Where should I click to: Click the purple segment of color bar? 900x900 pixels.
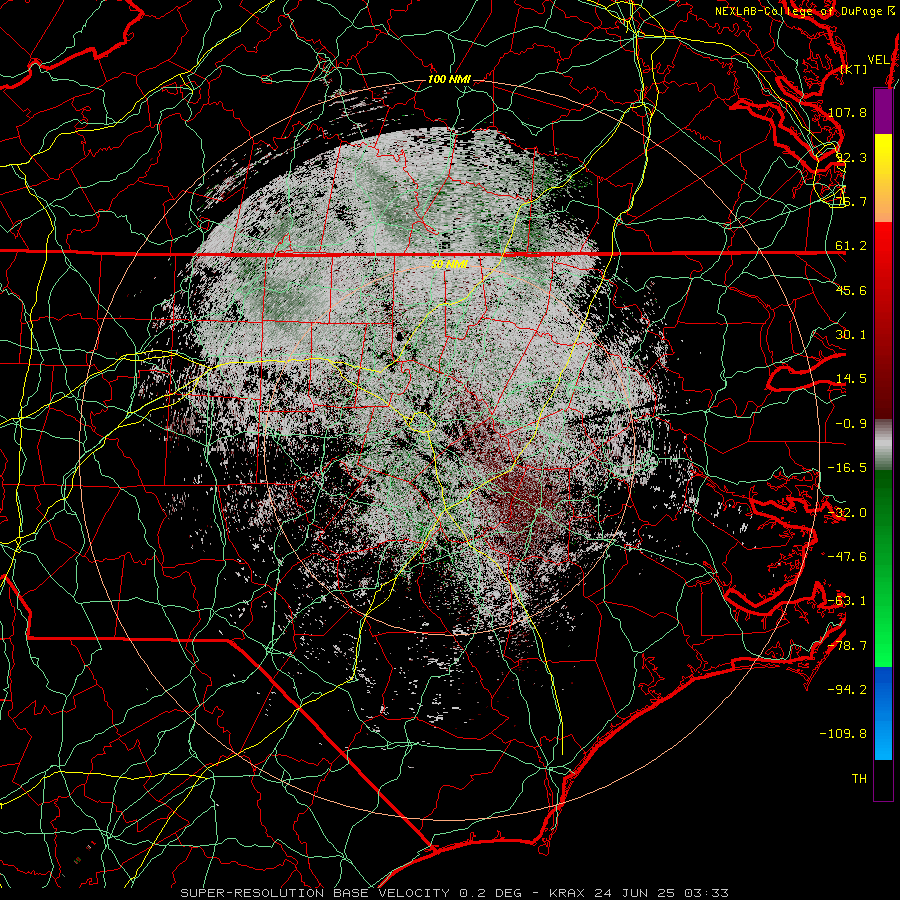pyautogui.click(x=883, y=111)
